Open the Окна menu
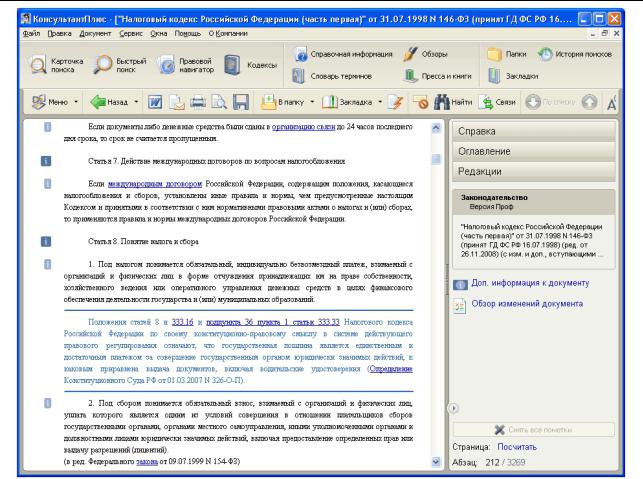The height and width of the screenshot is (479, 643). (159, 34)
